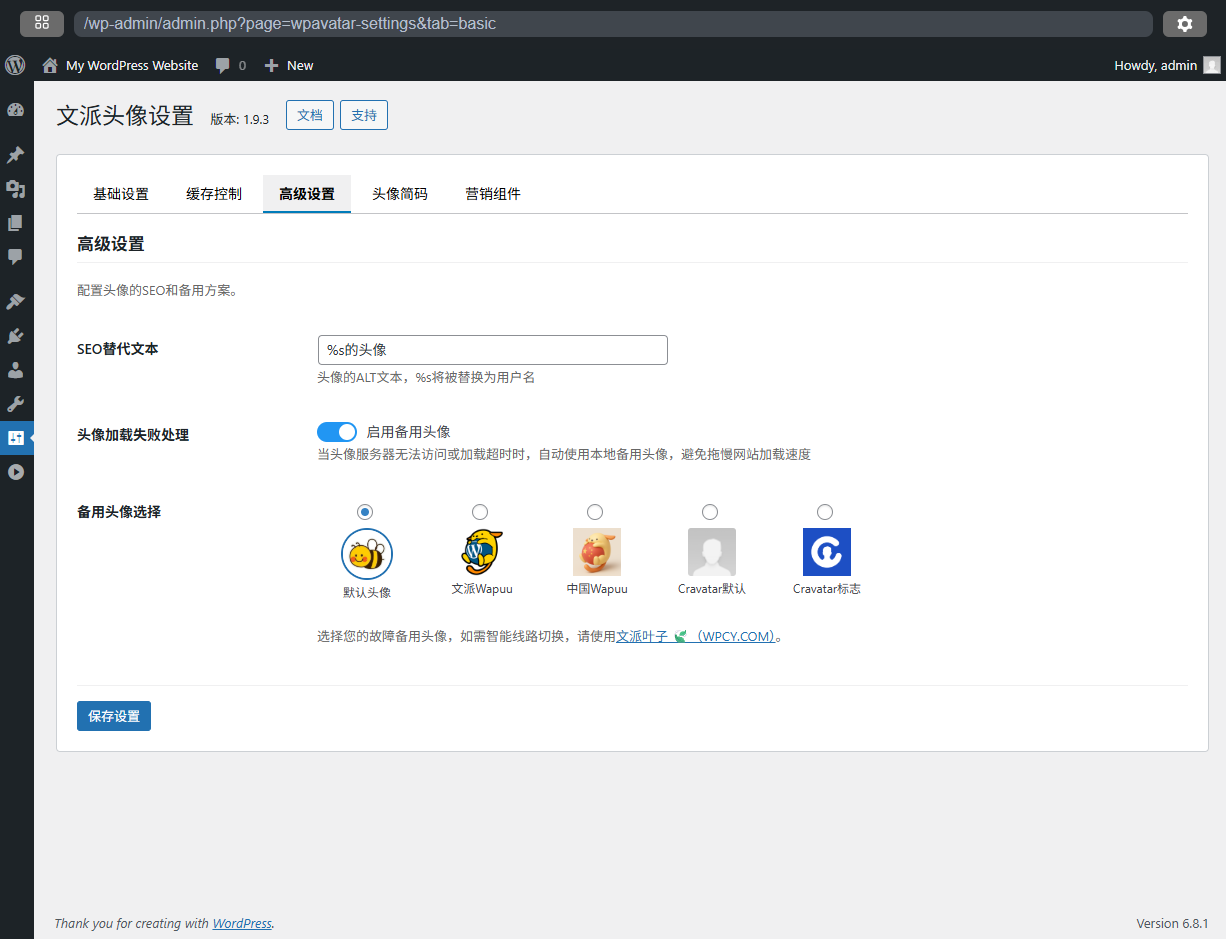Click the 文派Wapuu avatar image
1226x939 pixels.
coord(482,552)
